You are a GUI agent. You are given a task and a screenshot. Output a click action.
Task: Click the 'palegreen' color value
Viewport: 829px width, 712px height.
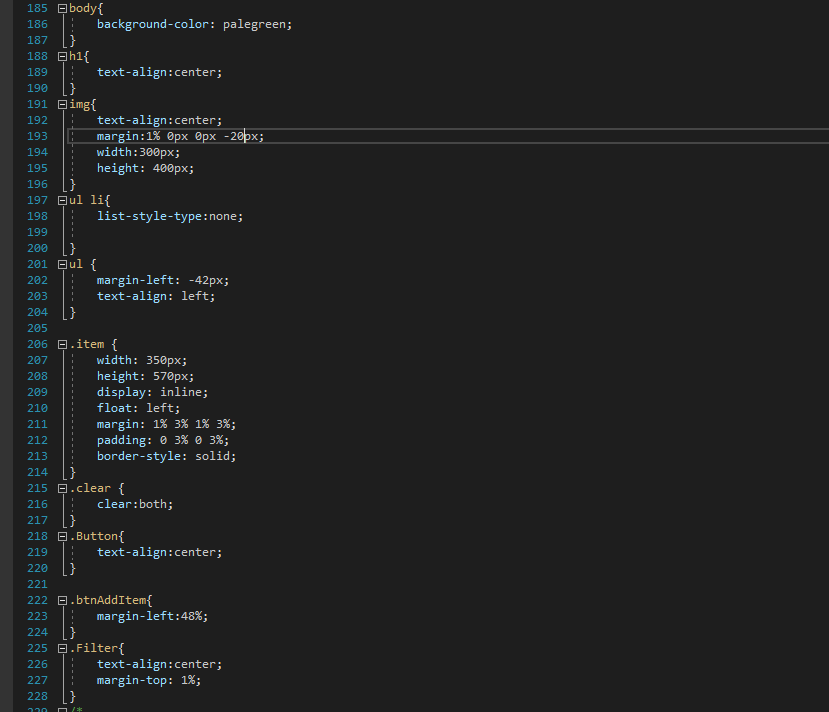(x=254, y=24)
